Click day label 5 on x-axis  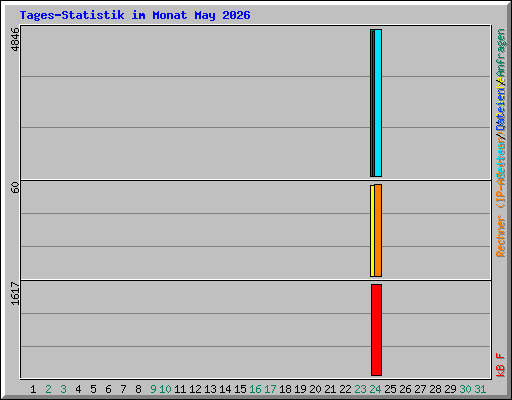(x=93, y=389)
